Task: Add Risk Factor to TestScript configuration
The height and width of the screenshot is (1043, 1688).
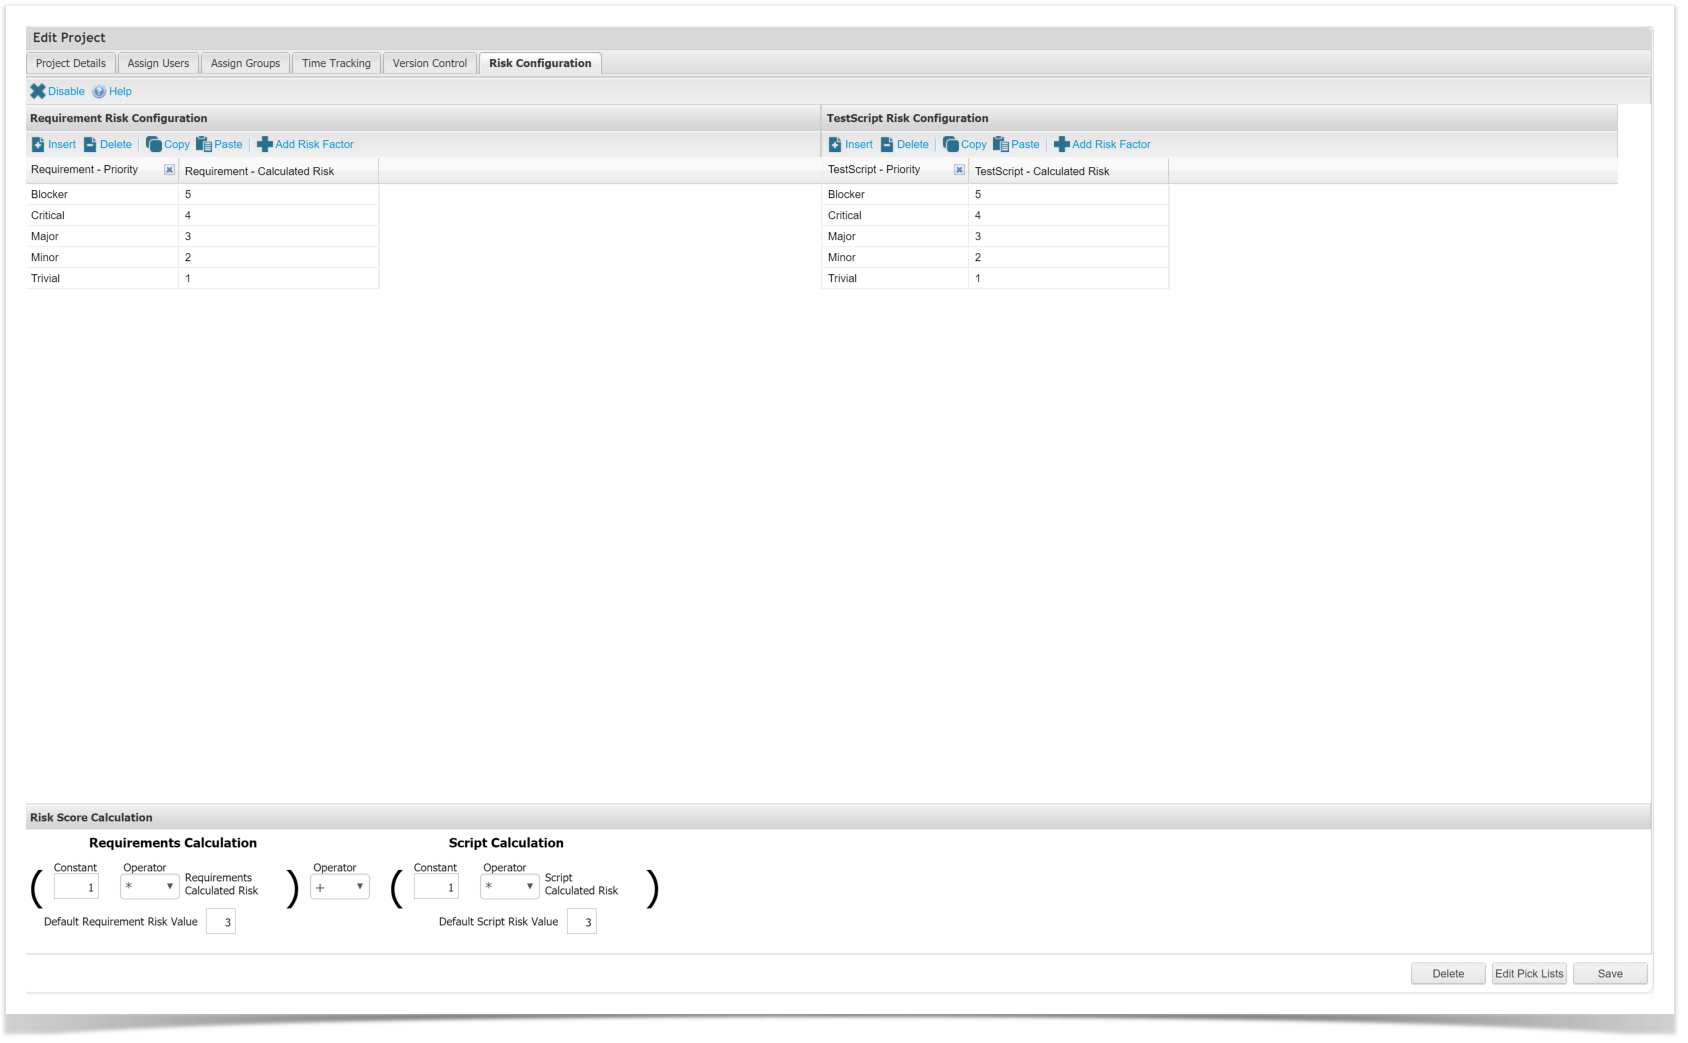Action: 1102,145
